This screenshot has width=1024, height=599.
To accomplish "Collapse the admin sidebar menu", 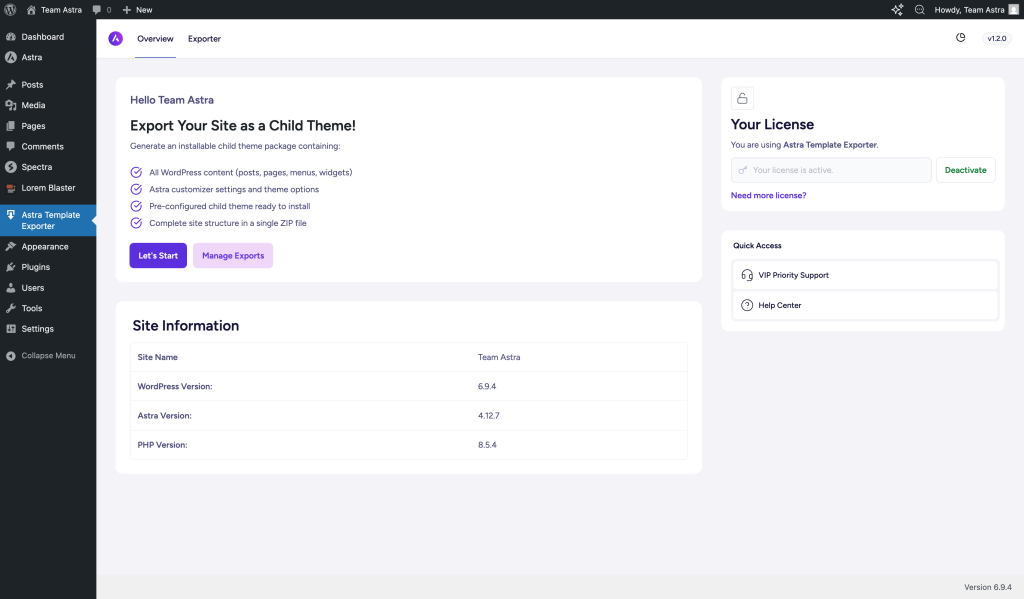I will pos(40,356).
